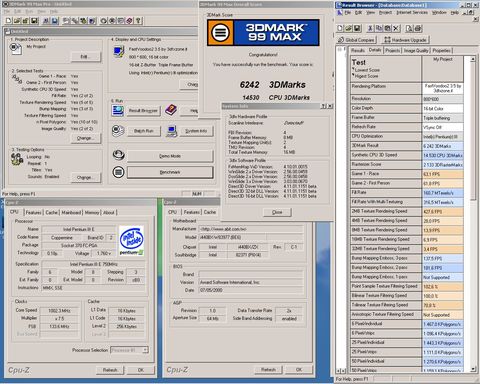This screenshot has height=384, width=480.
Task: Click the Manufacturer field in right CPU-Z
Action: click(x=251, y=229)
